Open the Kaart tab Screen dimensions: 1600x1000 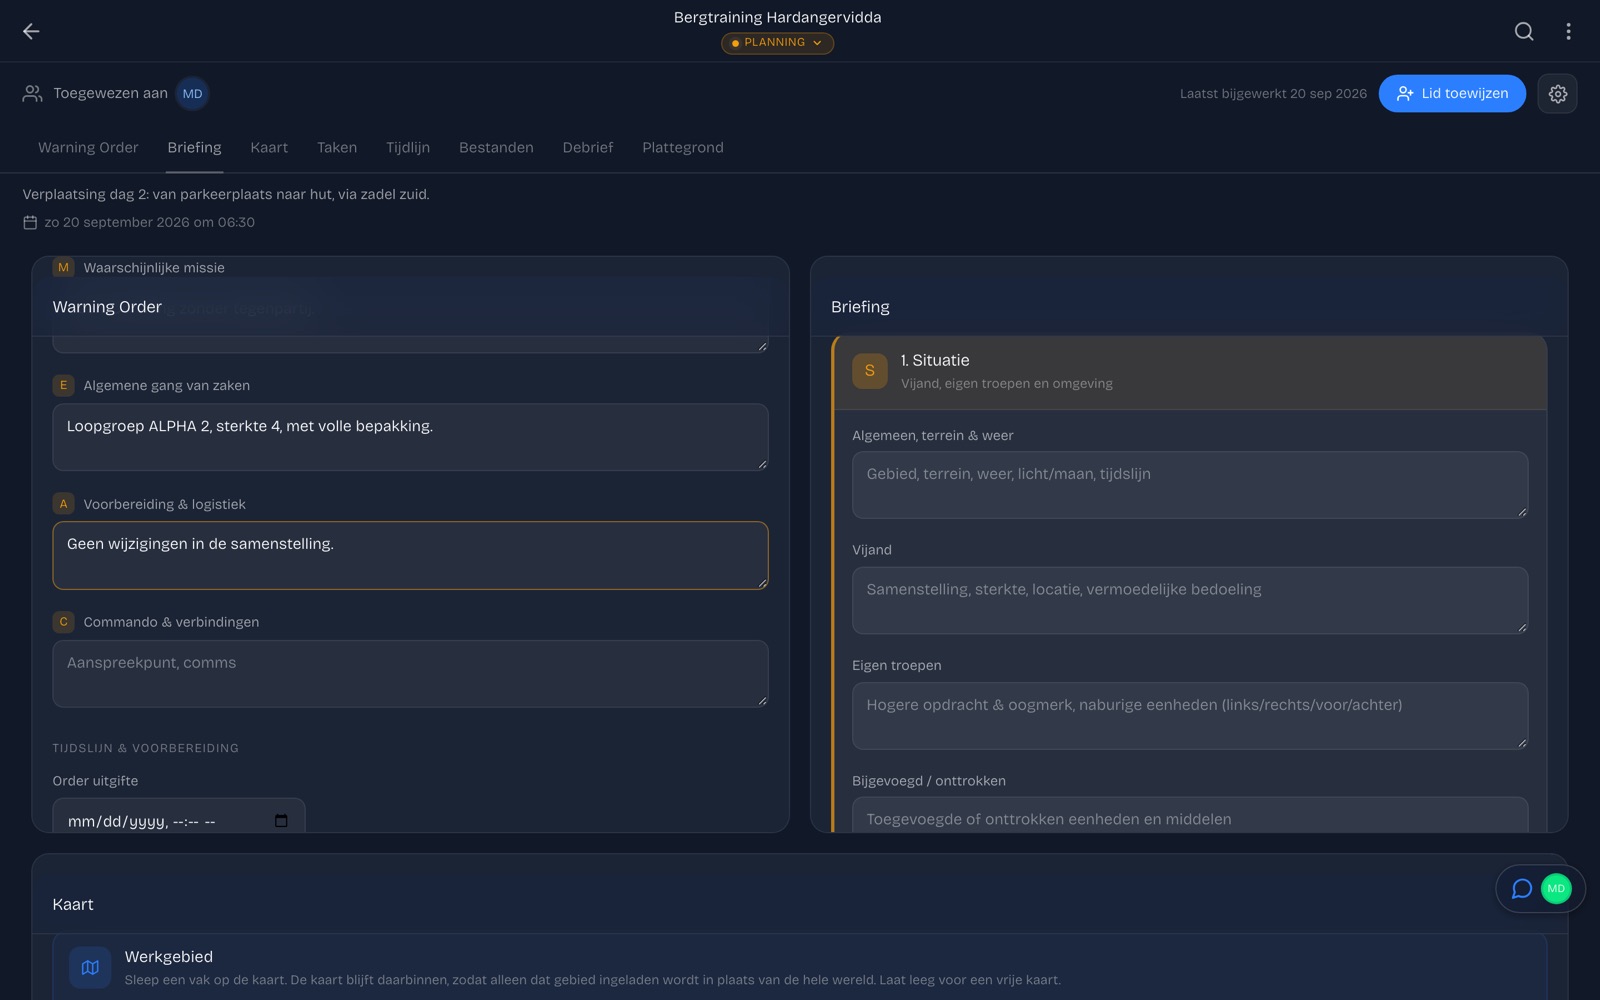click(269, 147)
